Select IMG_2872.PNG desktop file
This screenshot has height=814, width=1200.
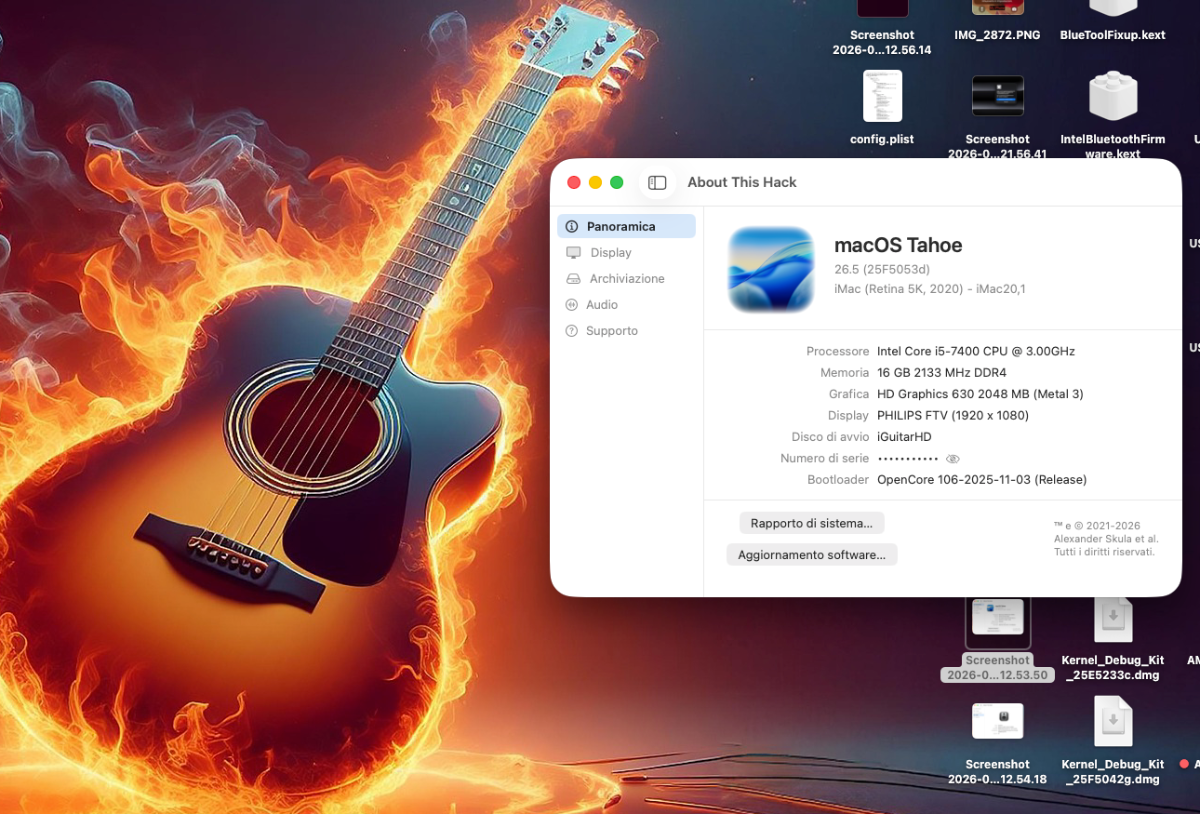pyautogui.click(x=997, y=22)
